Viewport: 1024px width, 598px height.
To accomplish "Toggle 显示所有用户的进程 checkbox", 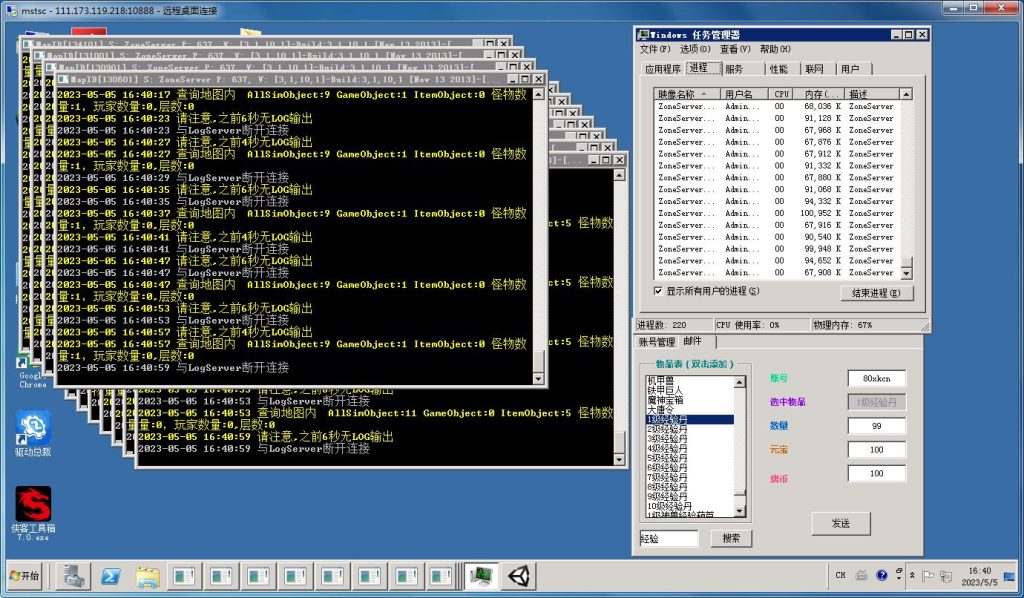I will [657, 291].
